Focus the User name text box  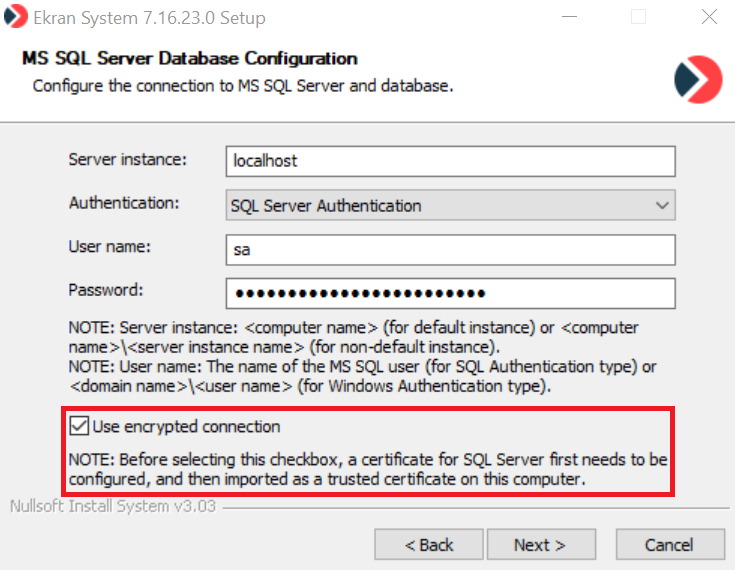[x=451, y=249]
